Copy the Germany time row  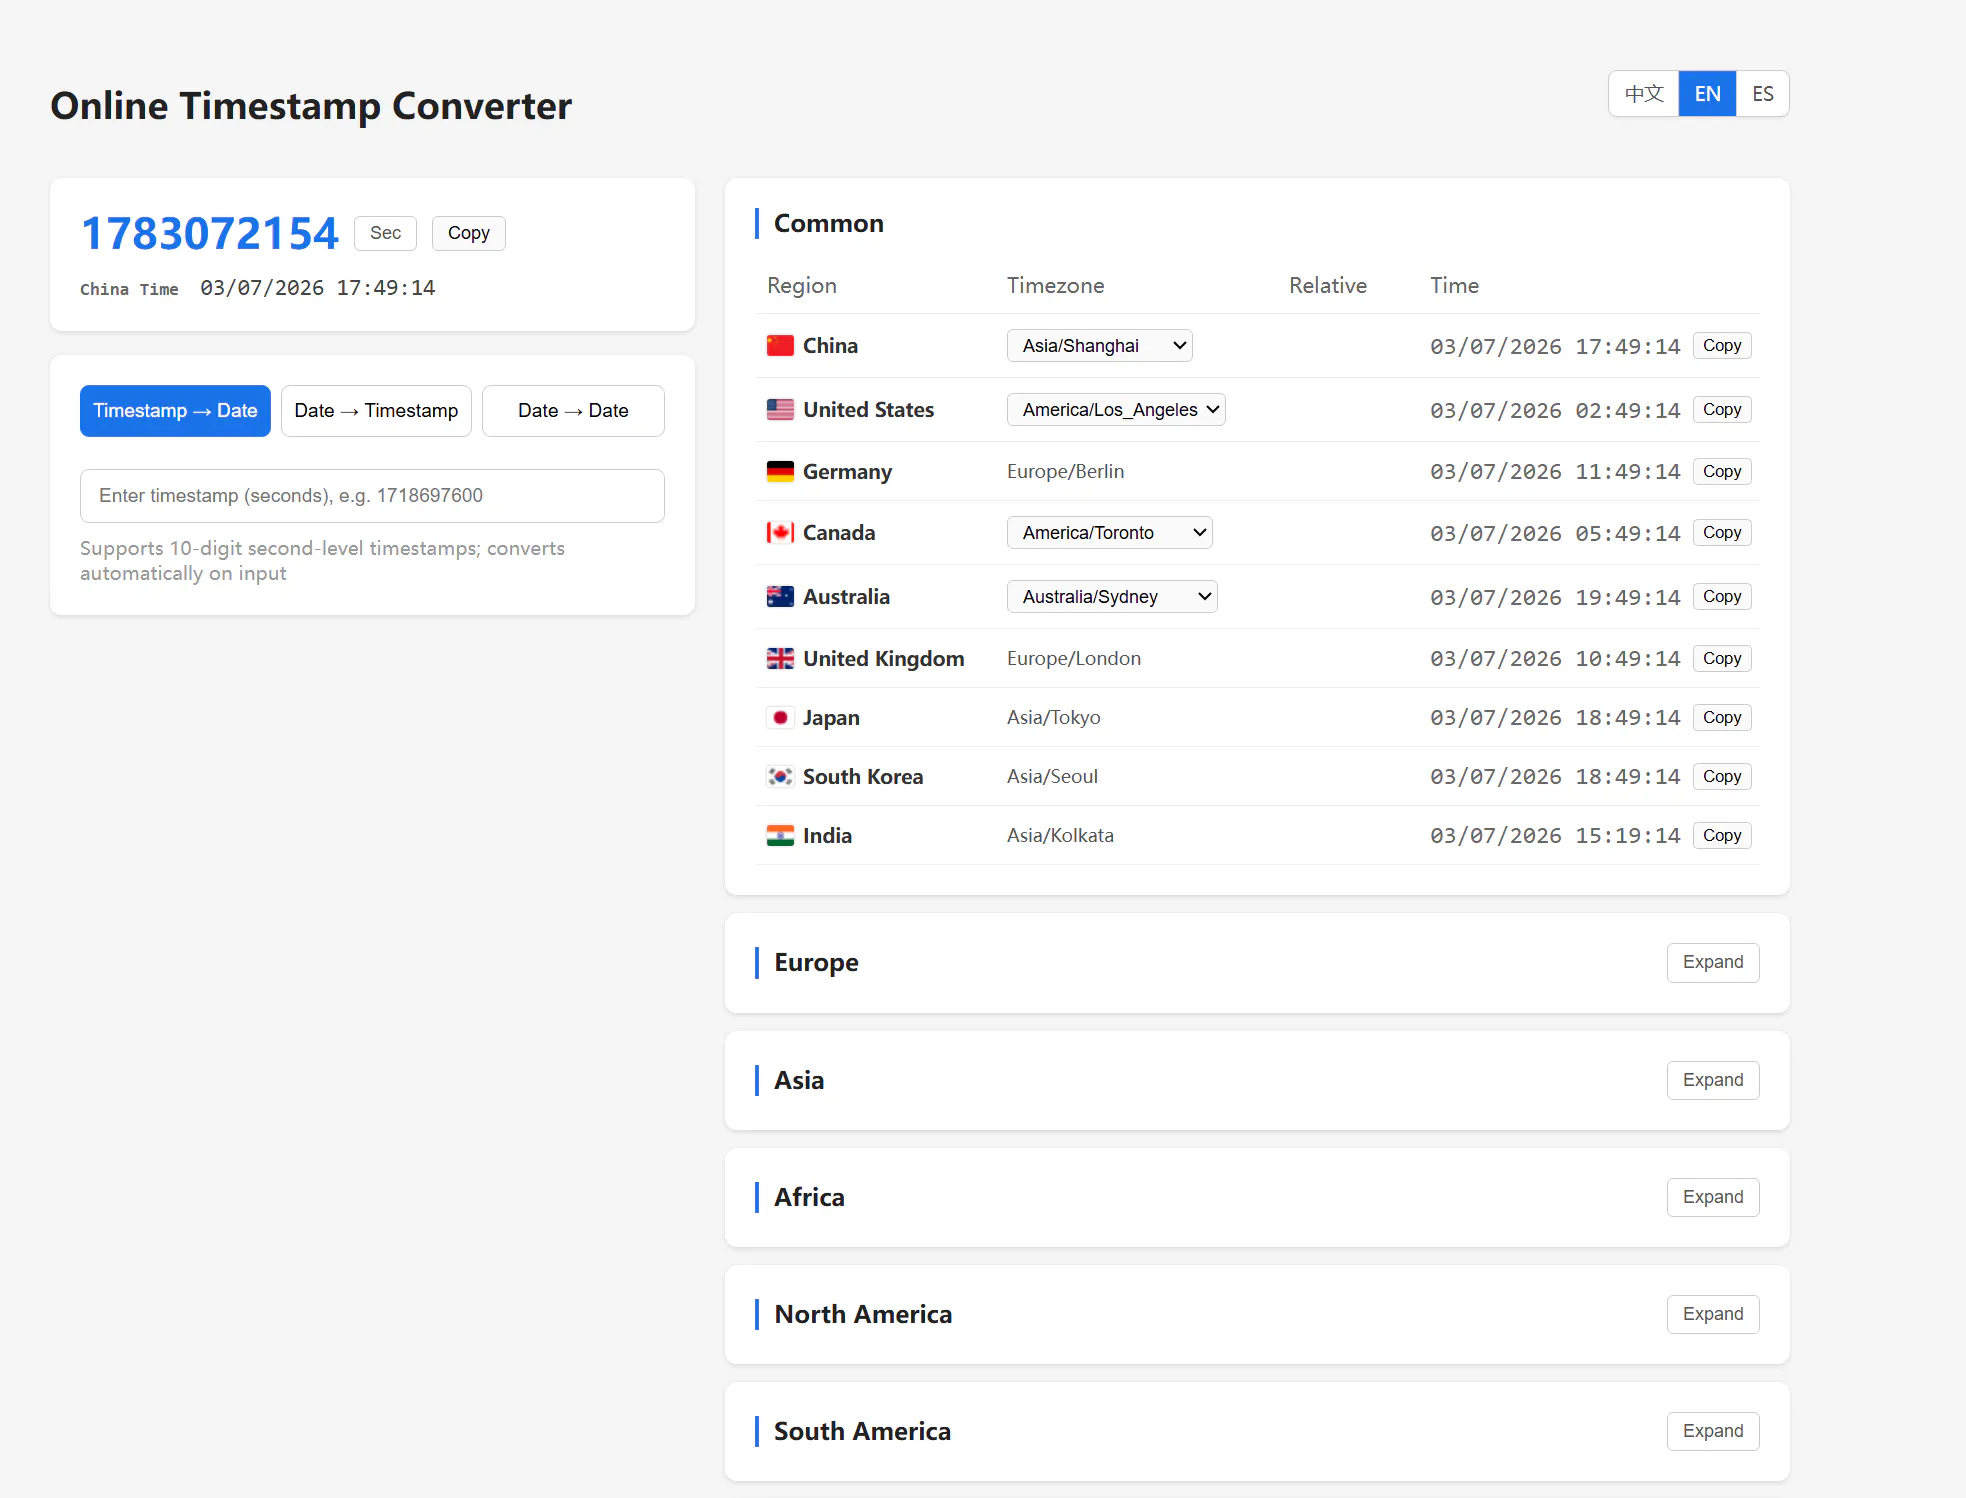pos(1722,472)
